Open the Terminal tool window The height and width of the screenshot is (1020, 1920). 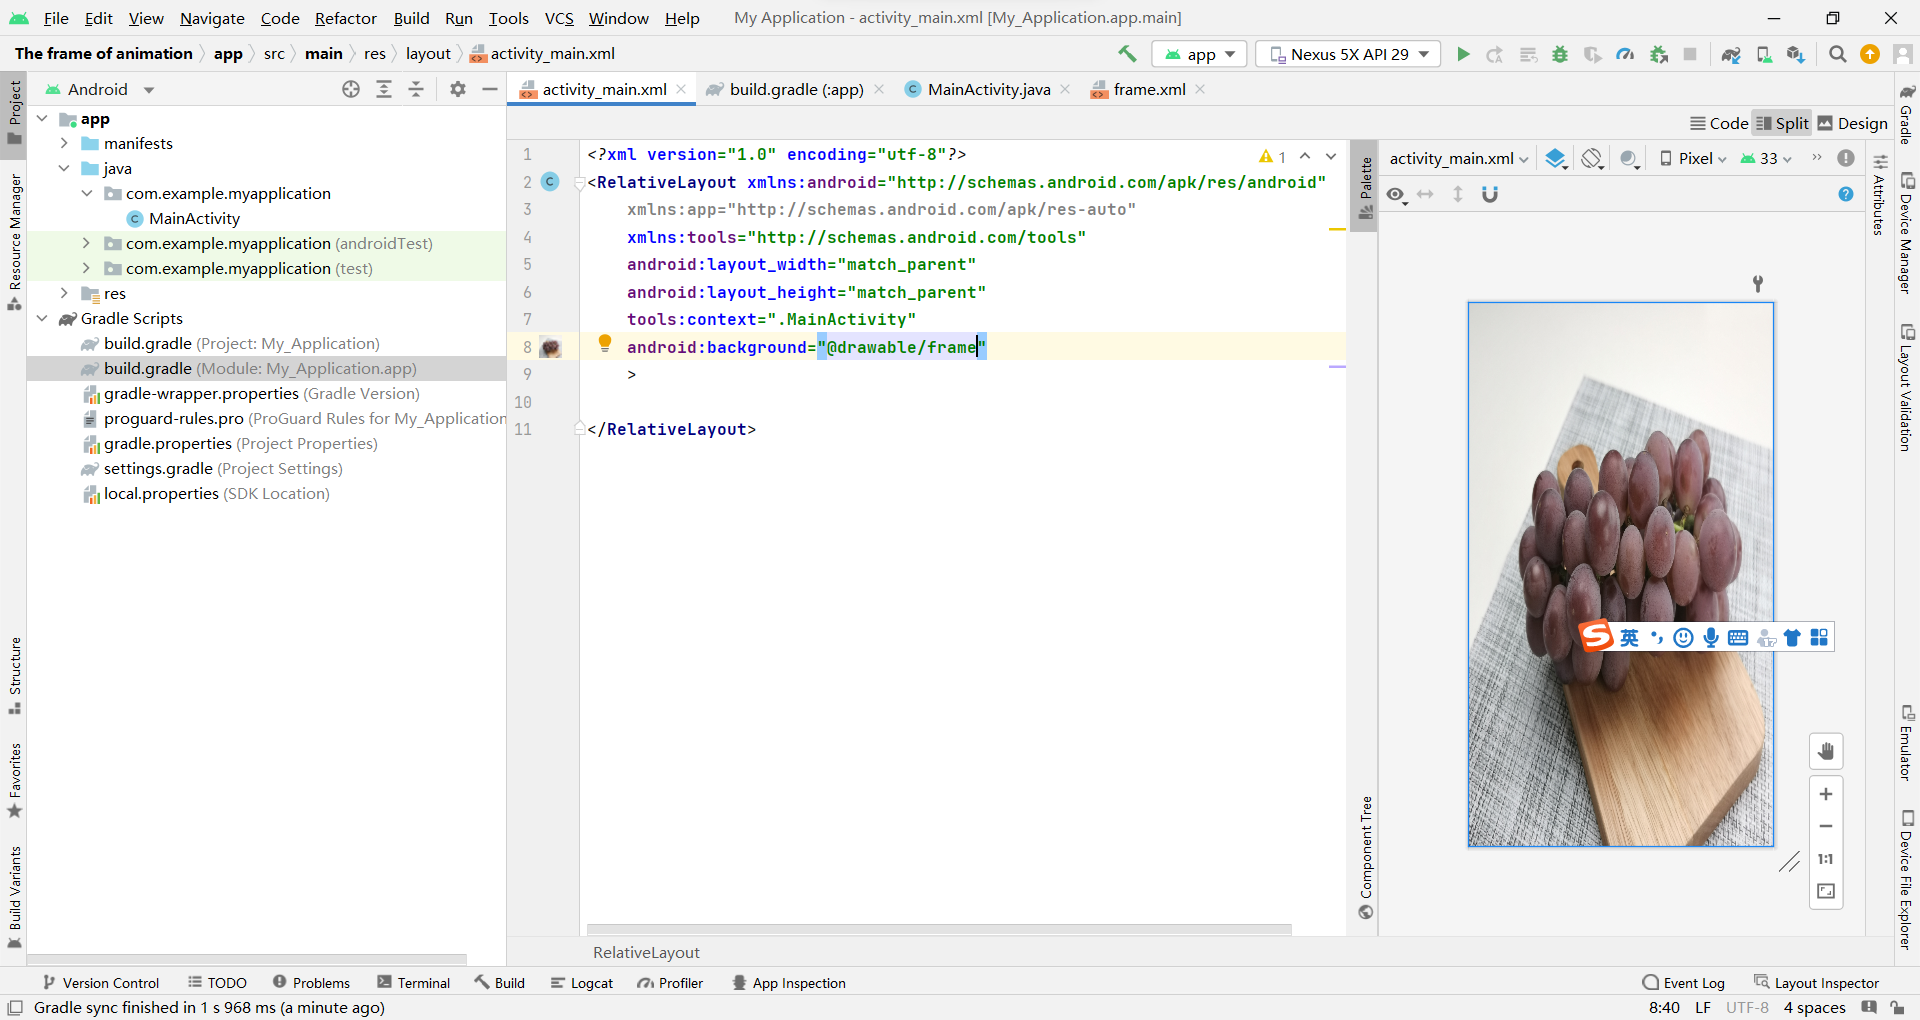click(x=424, y=982)
